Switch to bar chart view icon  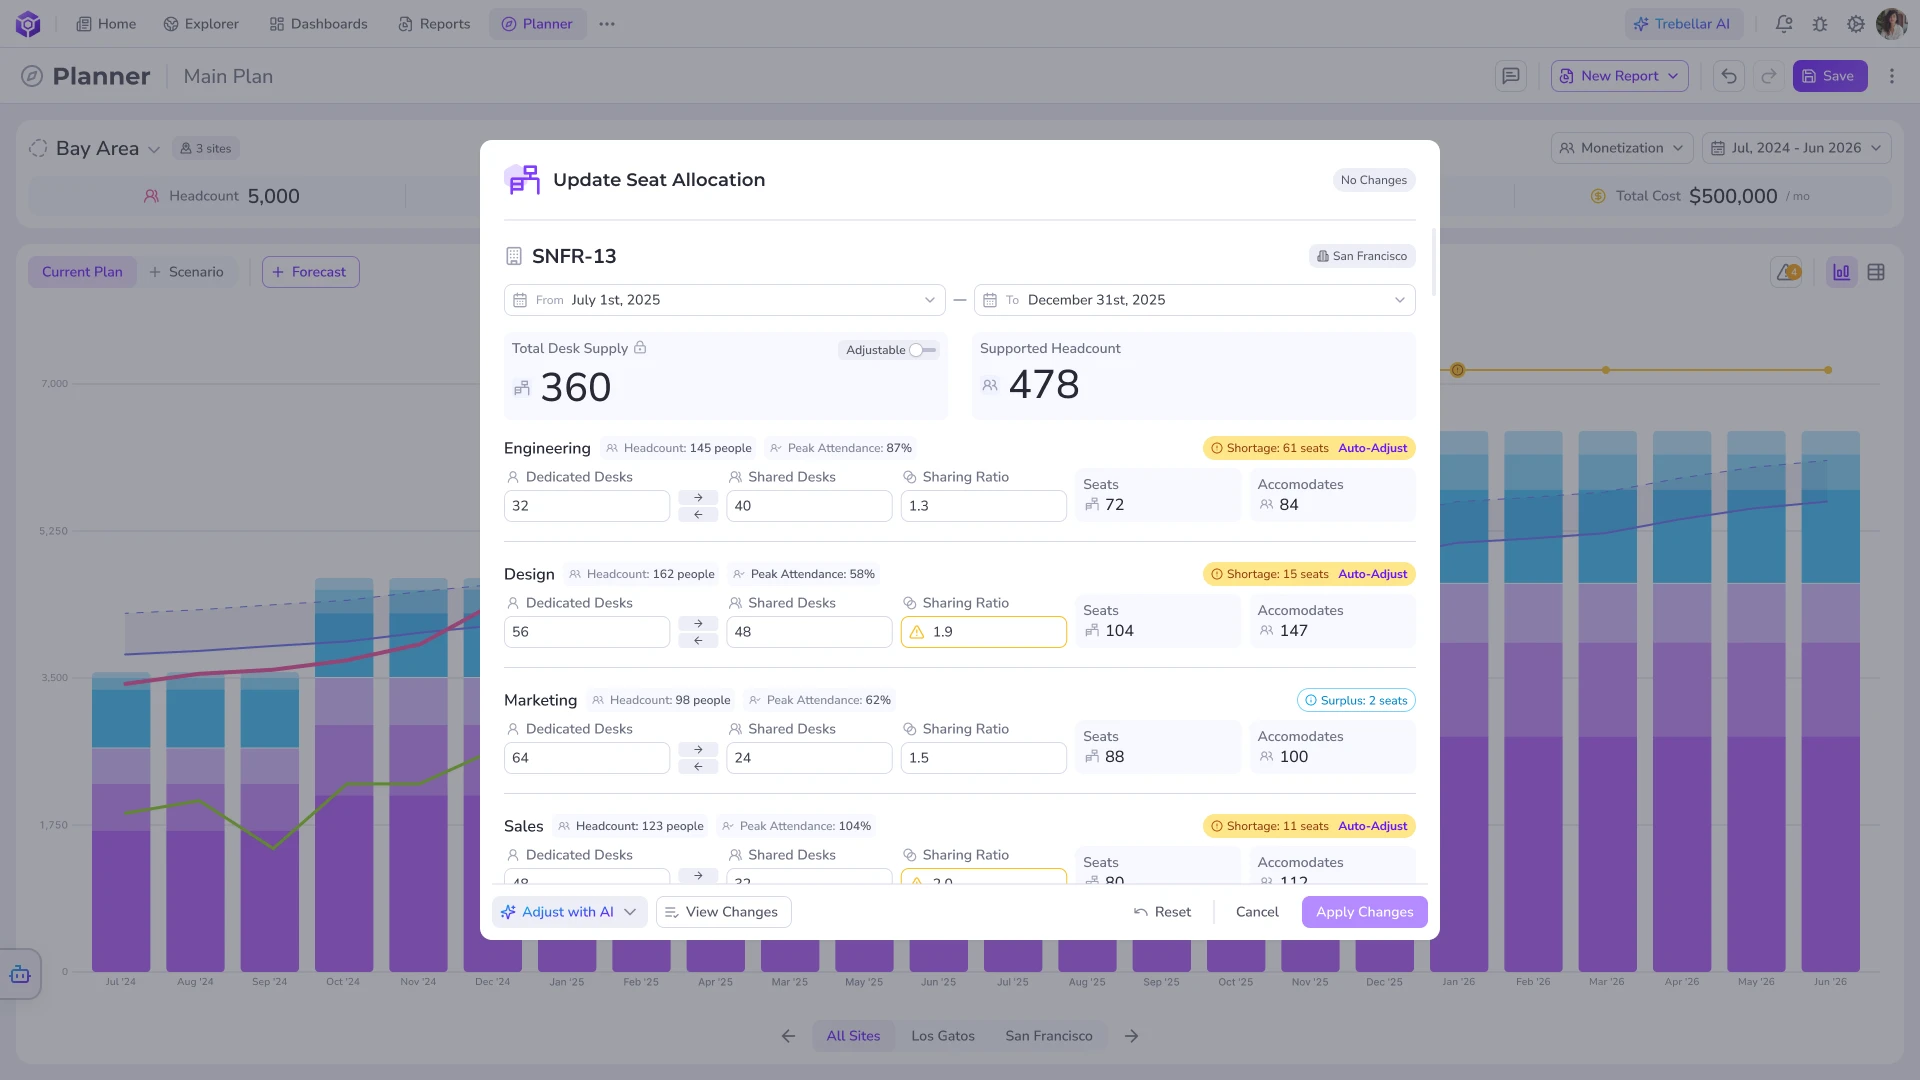point(1841,272)
